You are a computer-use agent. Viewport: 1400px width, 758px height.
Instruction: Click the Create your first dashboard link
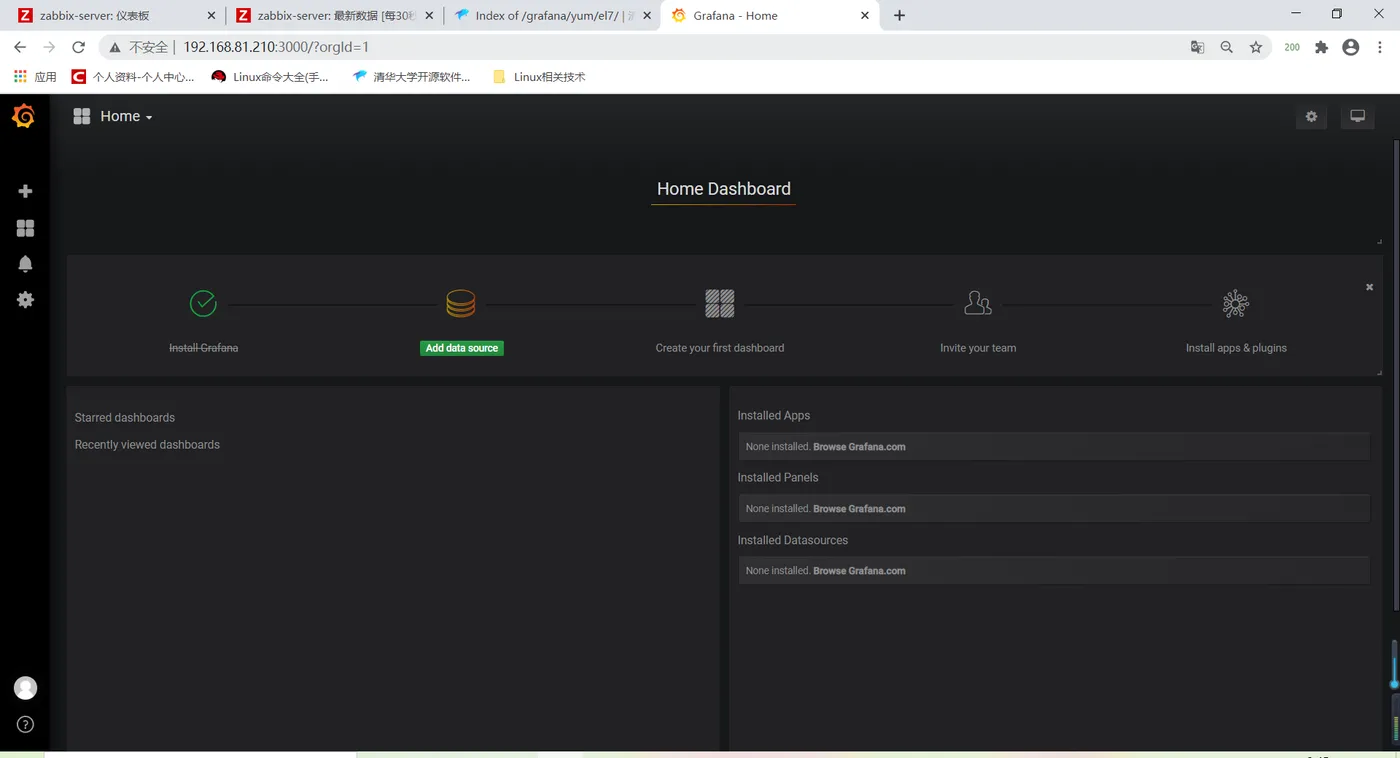[x=720, y=348]
